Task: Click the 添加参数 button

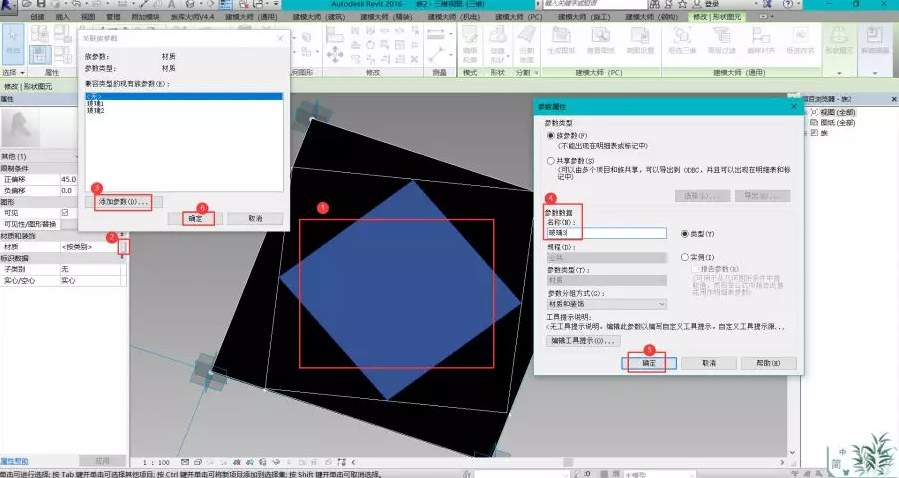Action: (124, 202)
